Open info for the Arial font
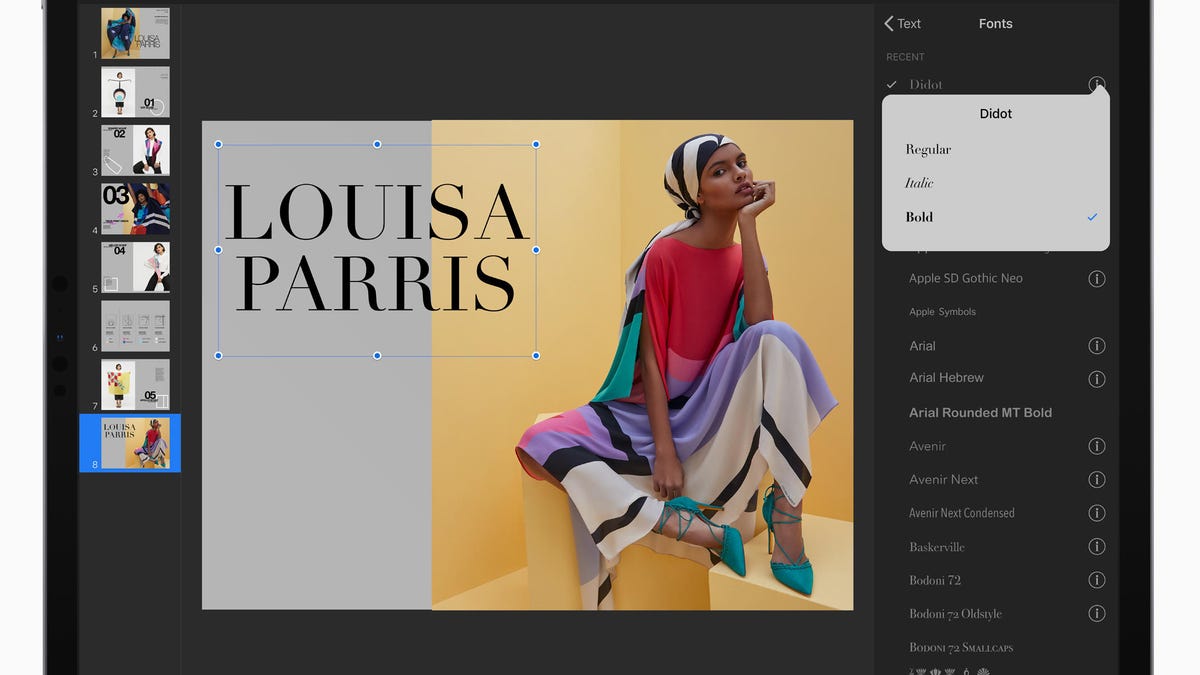The image size is (1200, 675). point(1097,345)
